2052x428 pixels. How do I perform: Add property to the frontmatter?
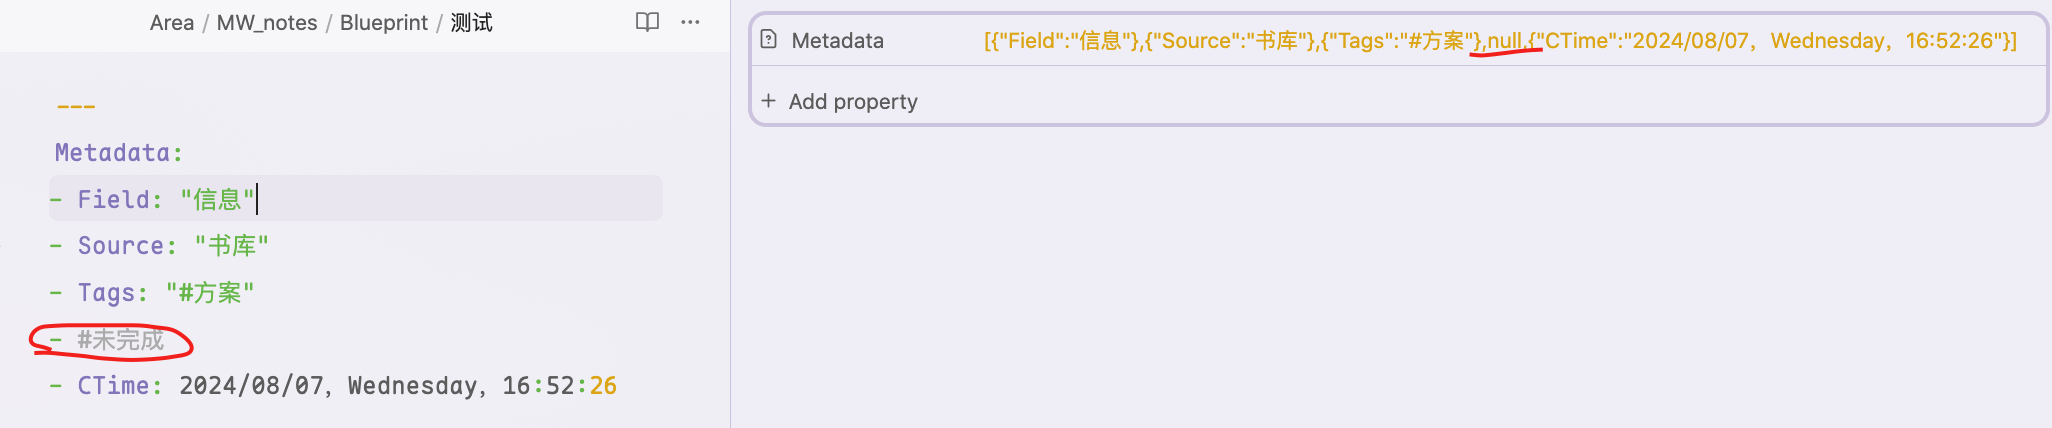click(840, 101)
